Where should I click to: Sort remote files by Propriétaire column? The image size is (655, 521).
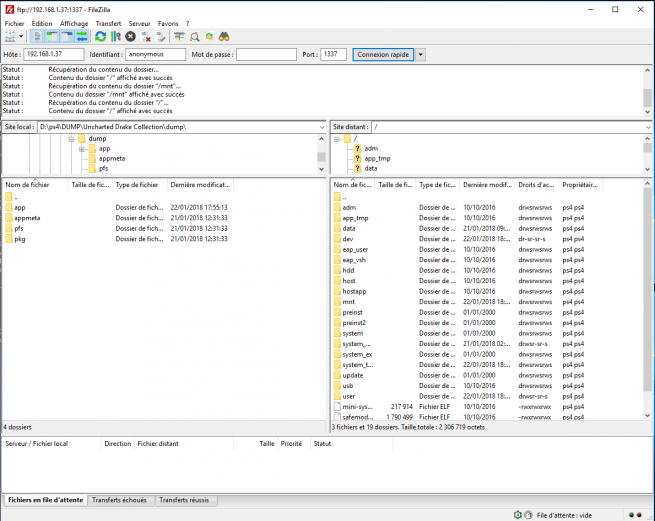(580, 185)
